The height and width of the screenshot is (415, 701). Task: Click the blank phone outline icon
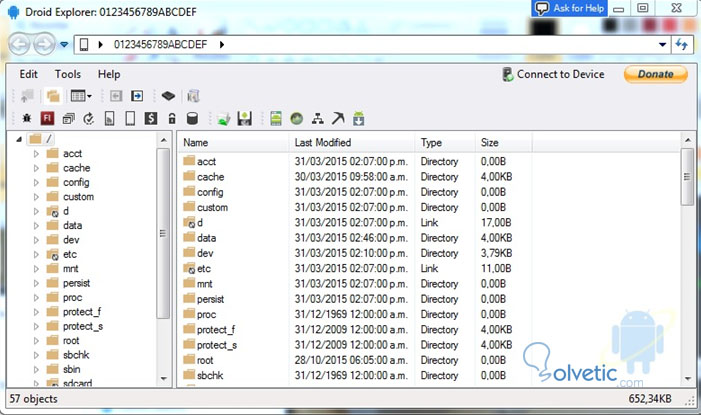coord(130,119)
